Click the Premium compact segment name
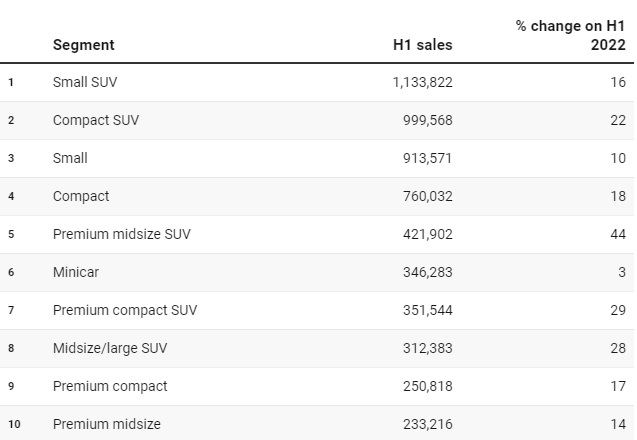 (110, 386)
